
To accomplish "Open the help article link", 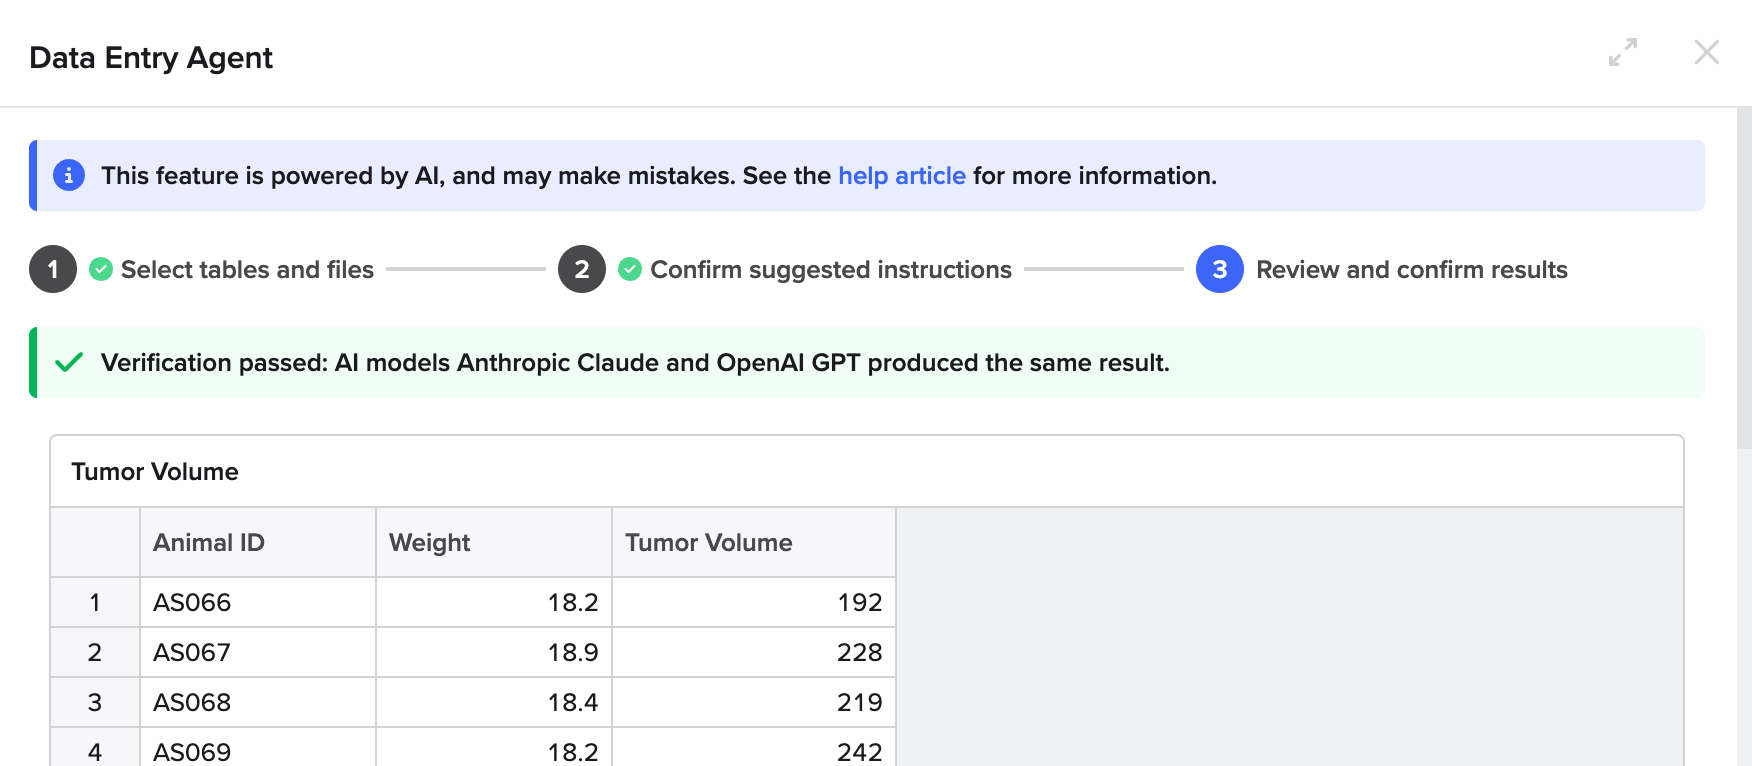I will point(901,176).
